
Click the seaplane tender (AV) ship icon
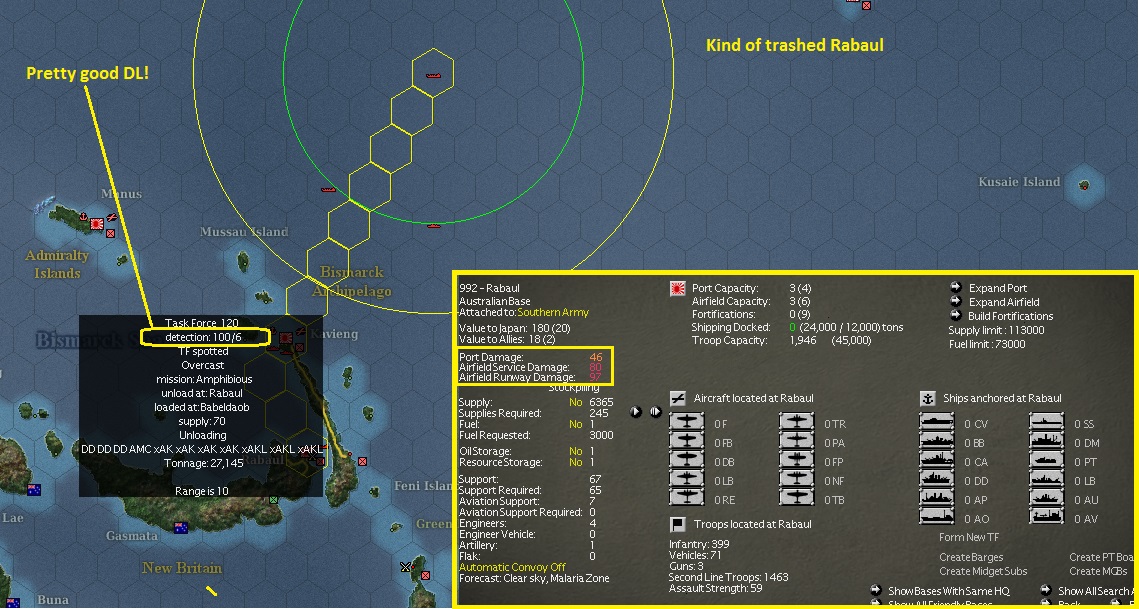[1047, 518]
